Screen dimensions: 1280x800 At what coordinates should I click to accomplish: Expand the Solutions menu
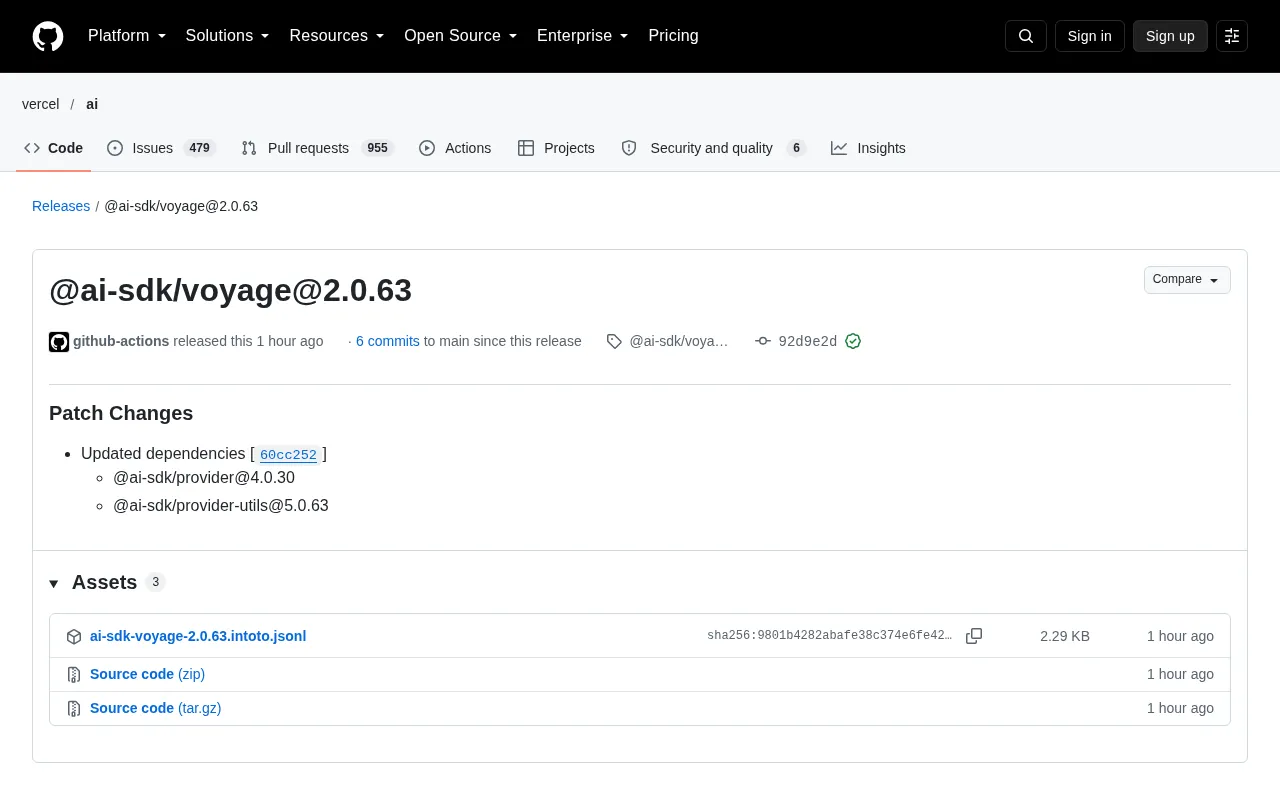coord(228,36)
